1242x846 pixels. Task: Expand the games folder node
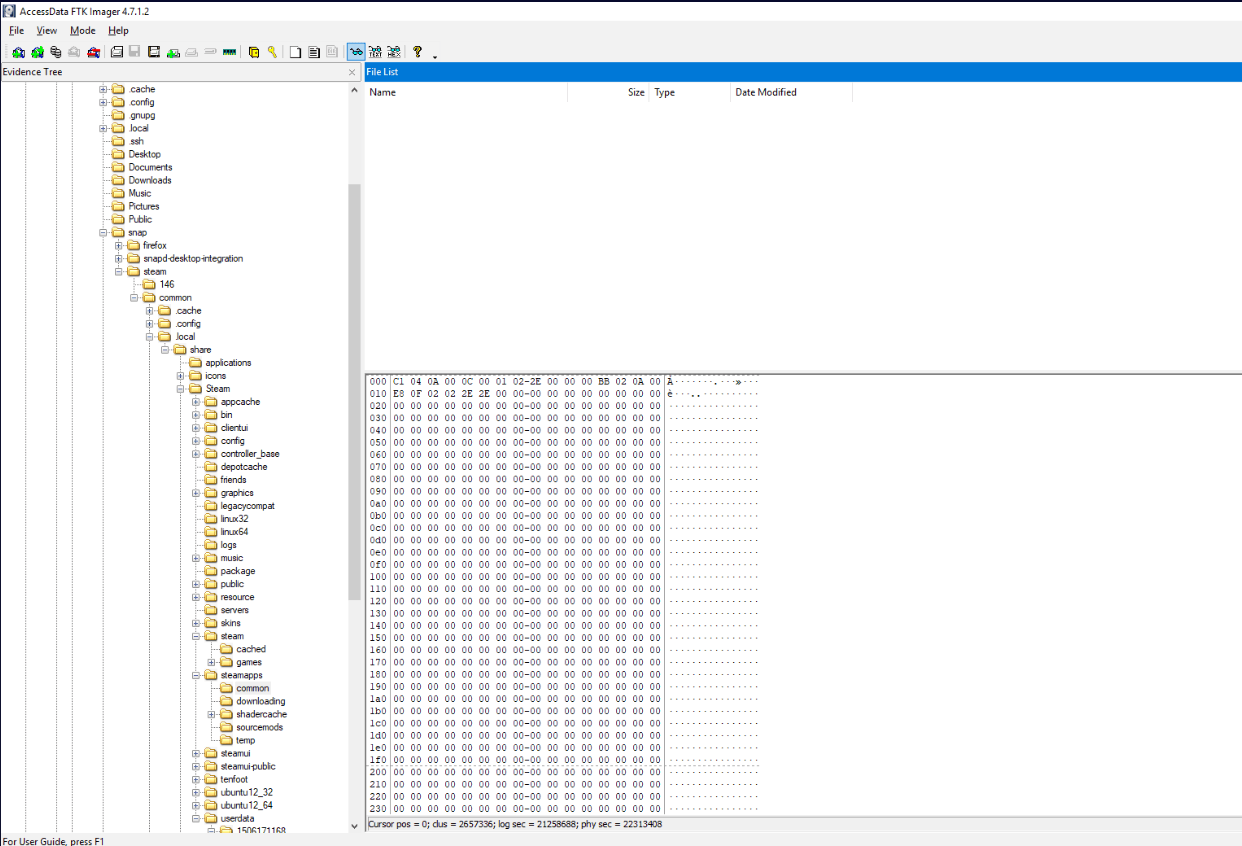coord(212,662)
